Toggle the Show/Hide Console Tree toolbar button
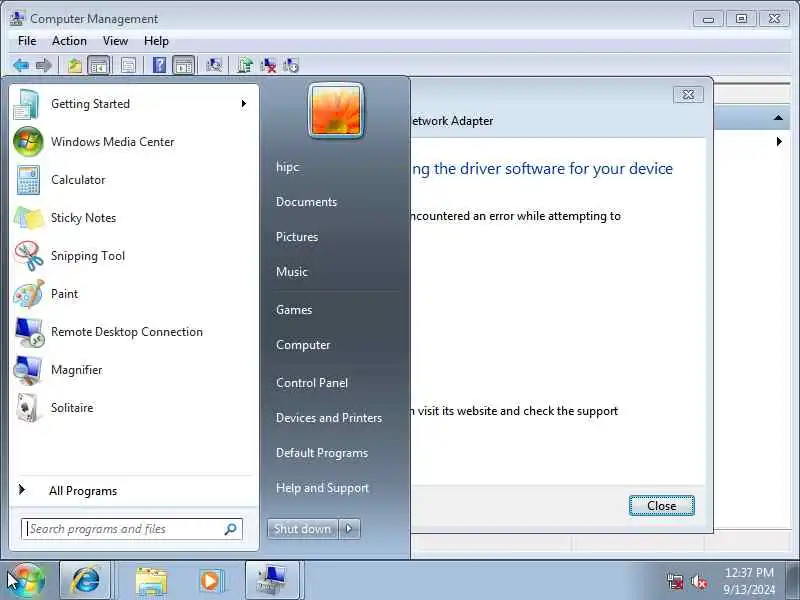800x600 pixels. click(x=98, y=65)
